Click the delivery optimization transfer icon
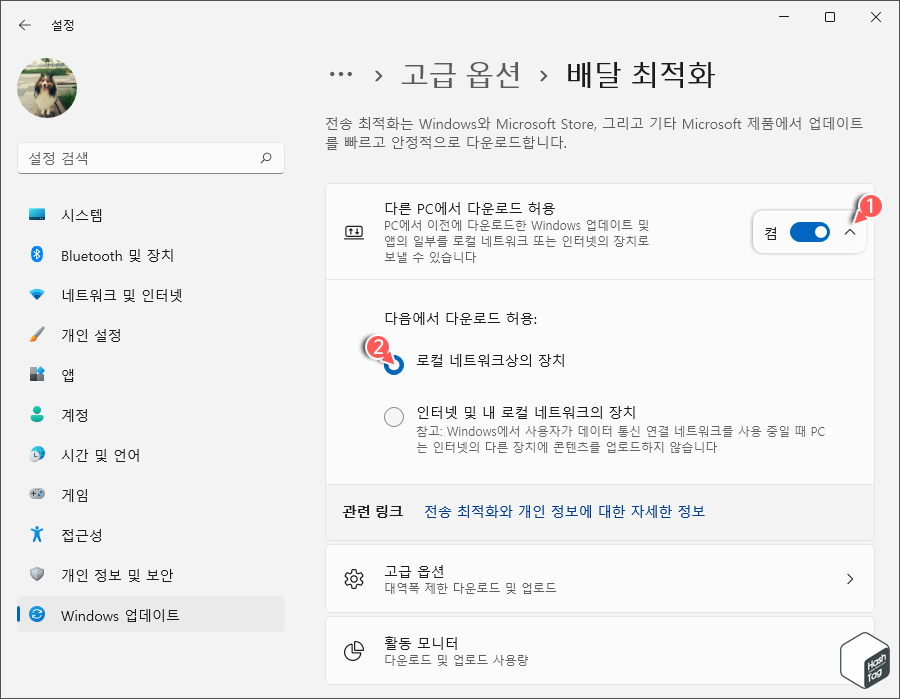The image size is (900, 699). click(354, 232)
